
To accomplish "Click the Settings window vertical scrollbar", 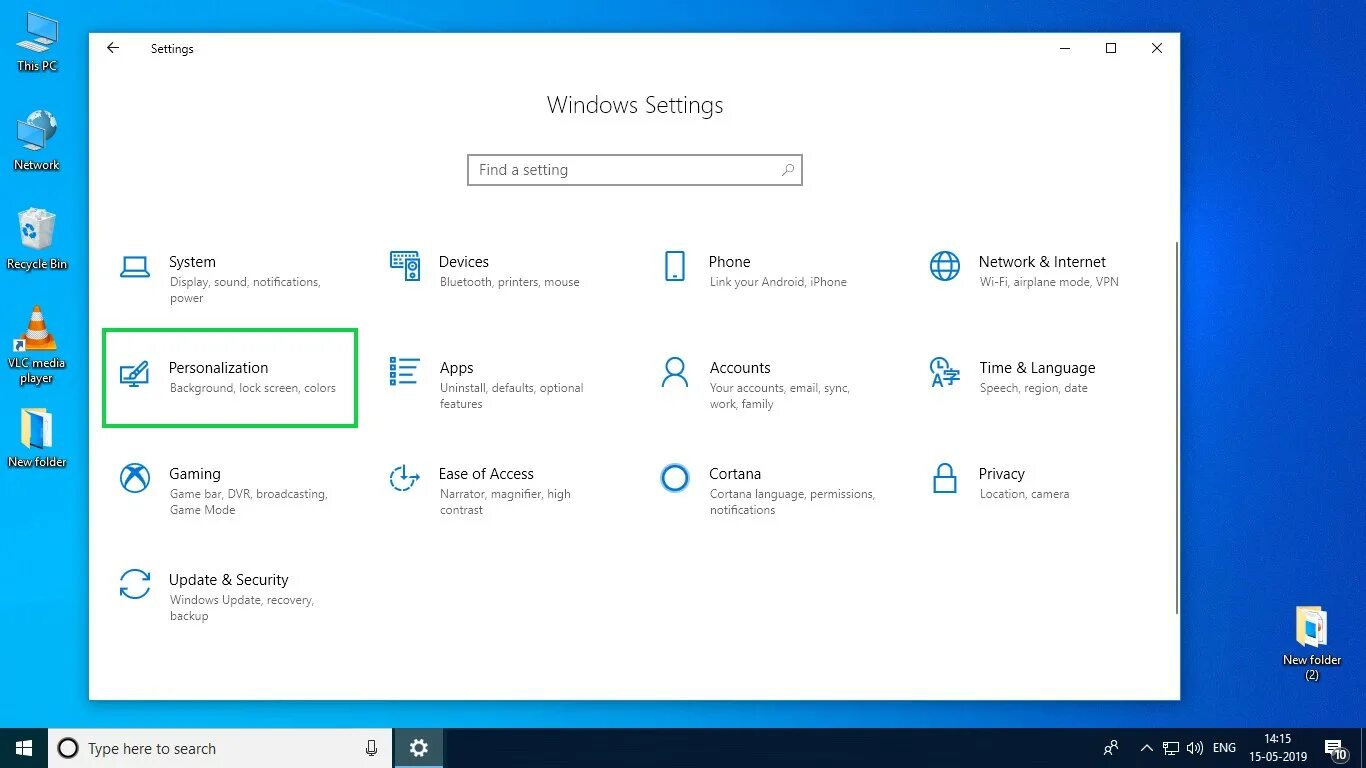I will coord(1175,428).
